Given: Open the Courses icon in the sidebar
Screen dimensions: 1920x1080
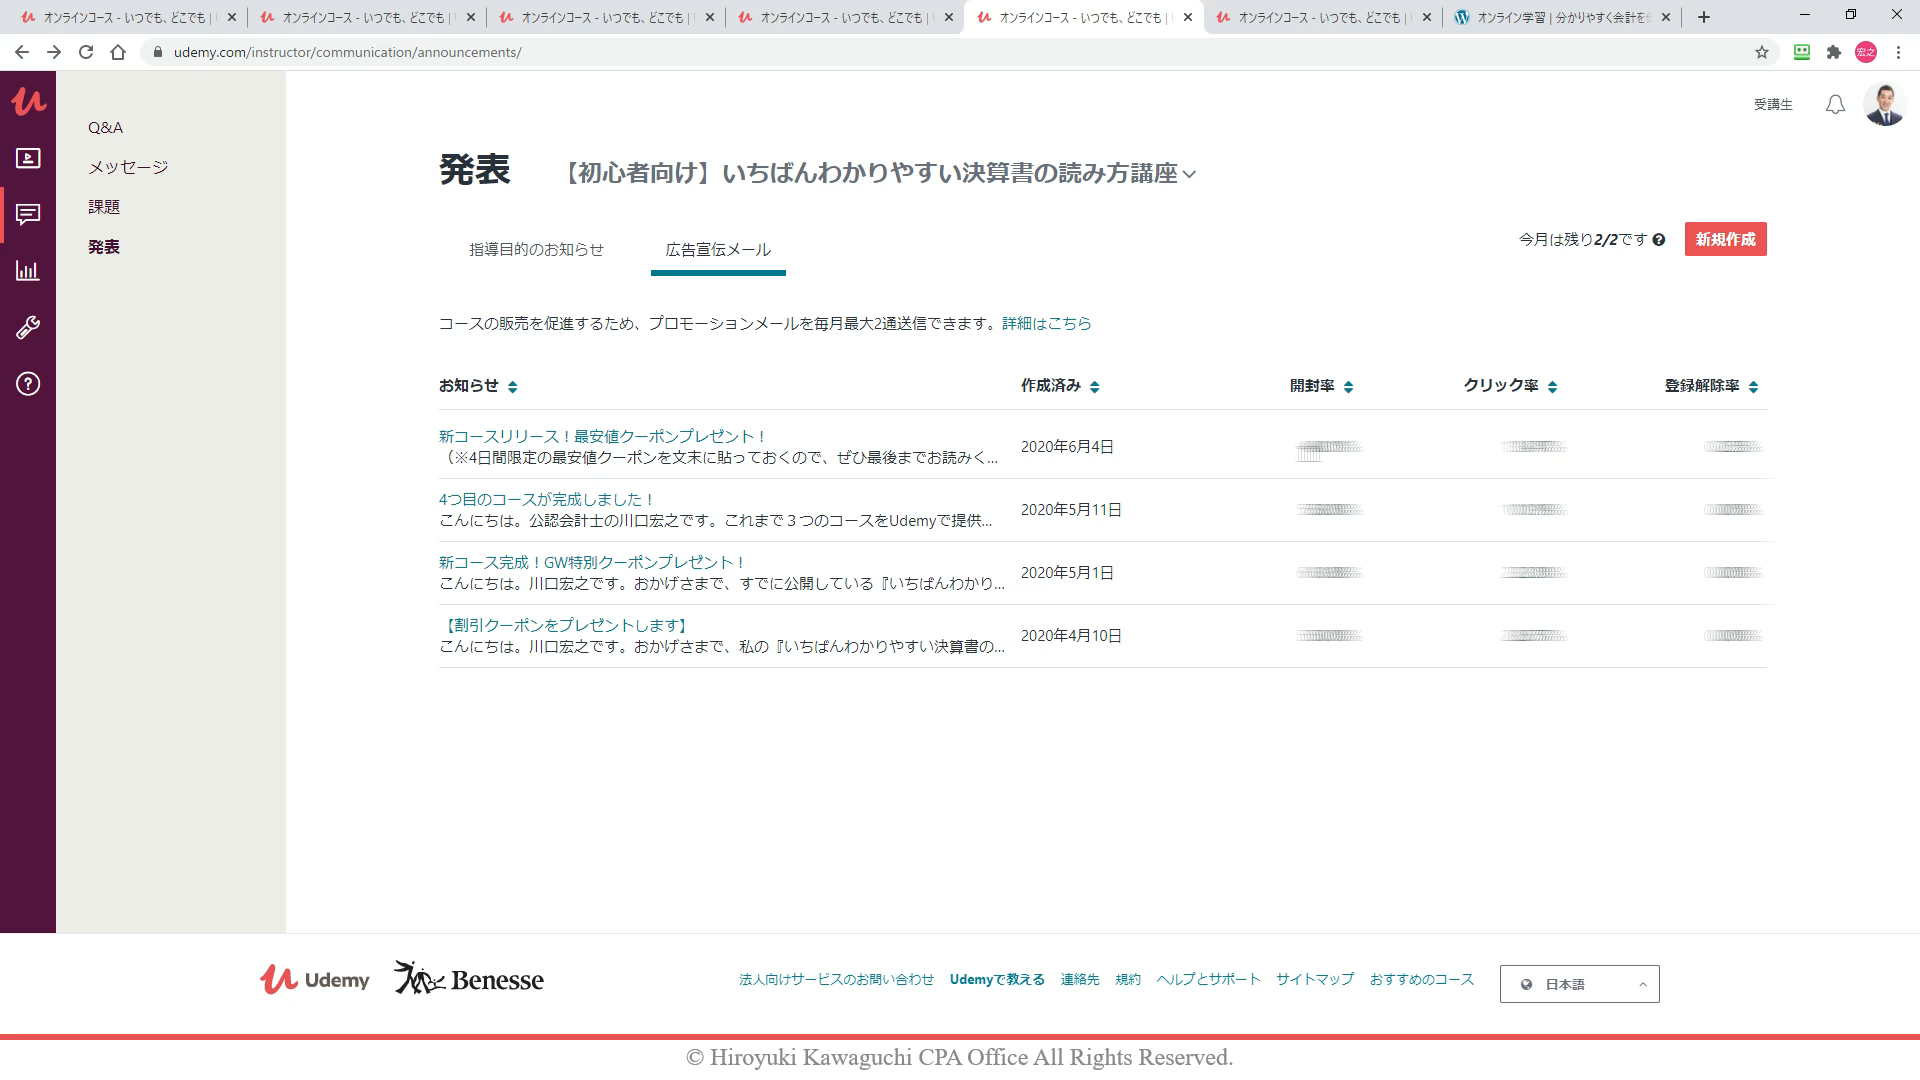Looking at the screenshot, I should click(28, 158).
